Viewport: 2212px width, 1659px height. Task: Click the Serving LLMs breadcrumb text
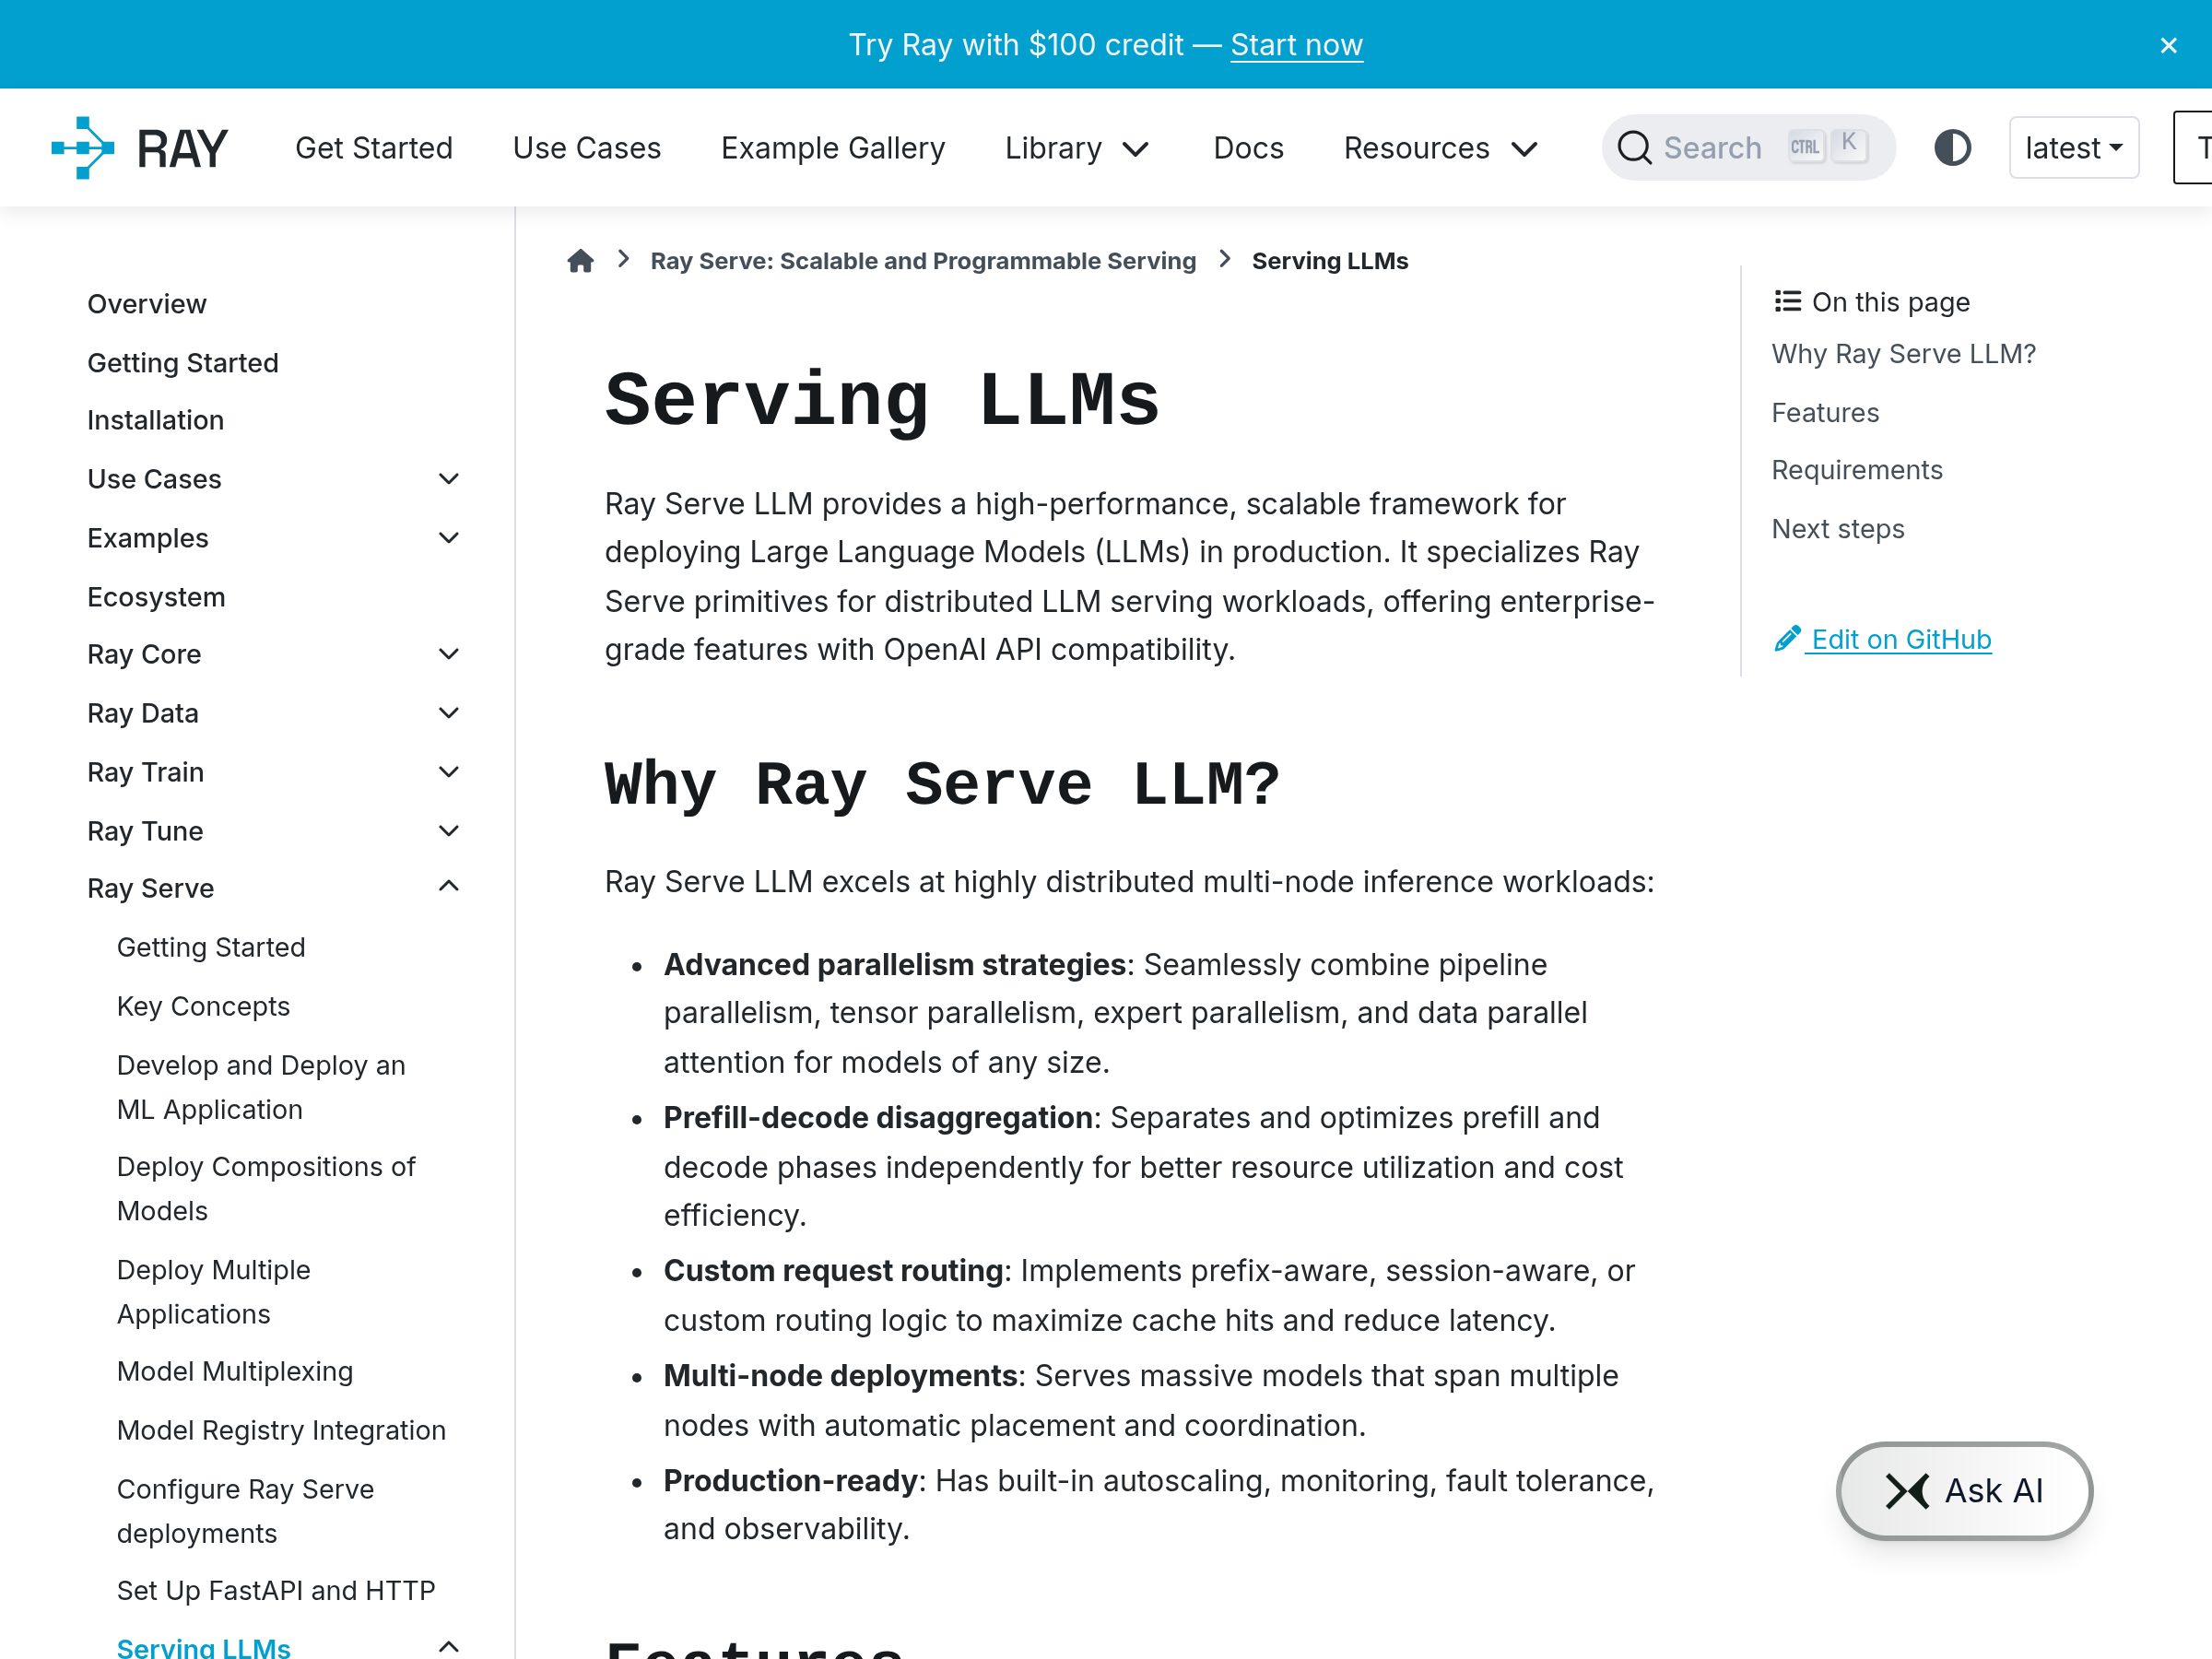tap(1329, 261)
